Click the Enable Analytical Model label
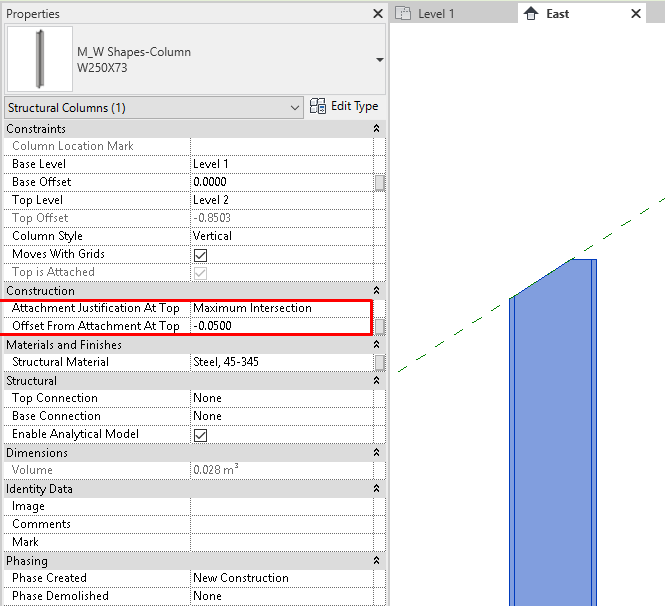The width and height of the screenshot is (665, 606). point(75,434)
